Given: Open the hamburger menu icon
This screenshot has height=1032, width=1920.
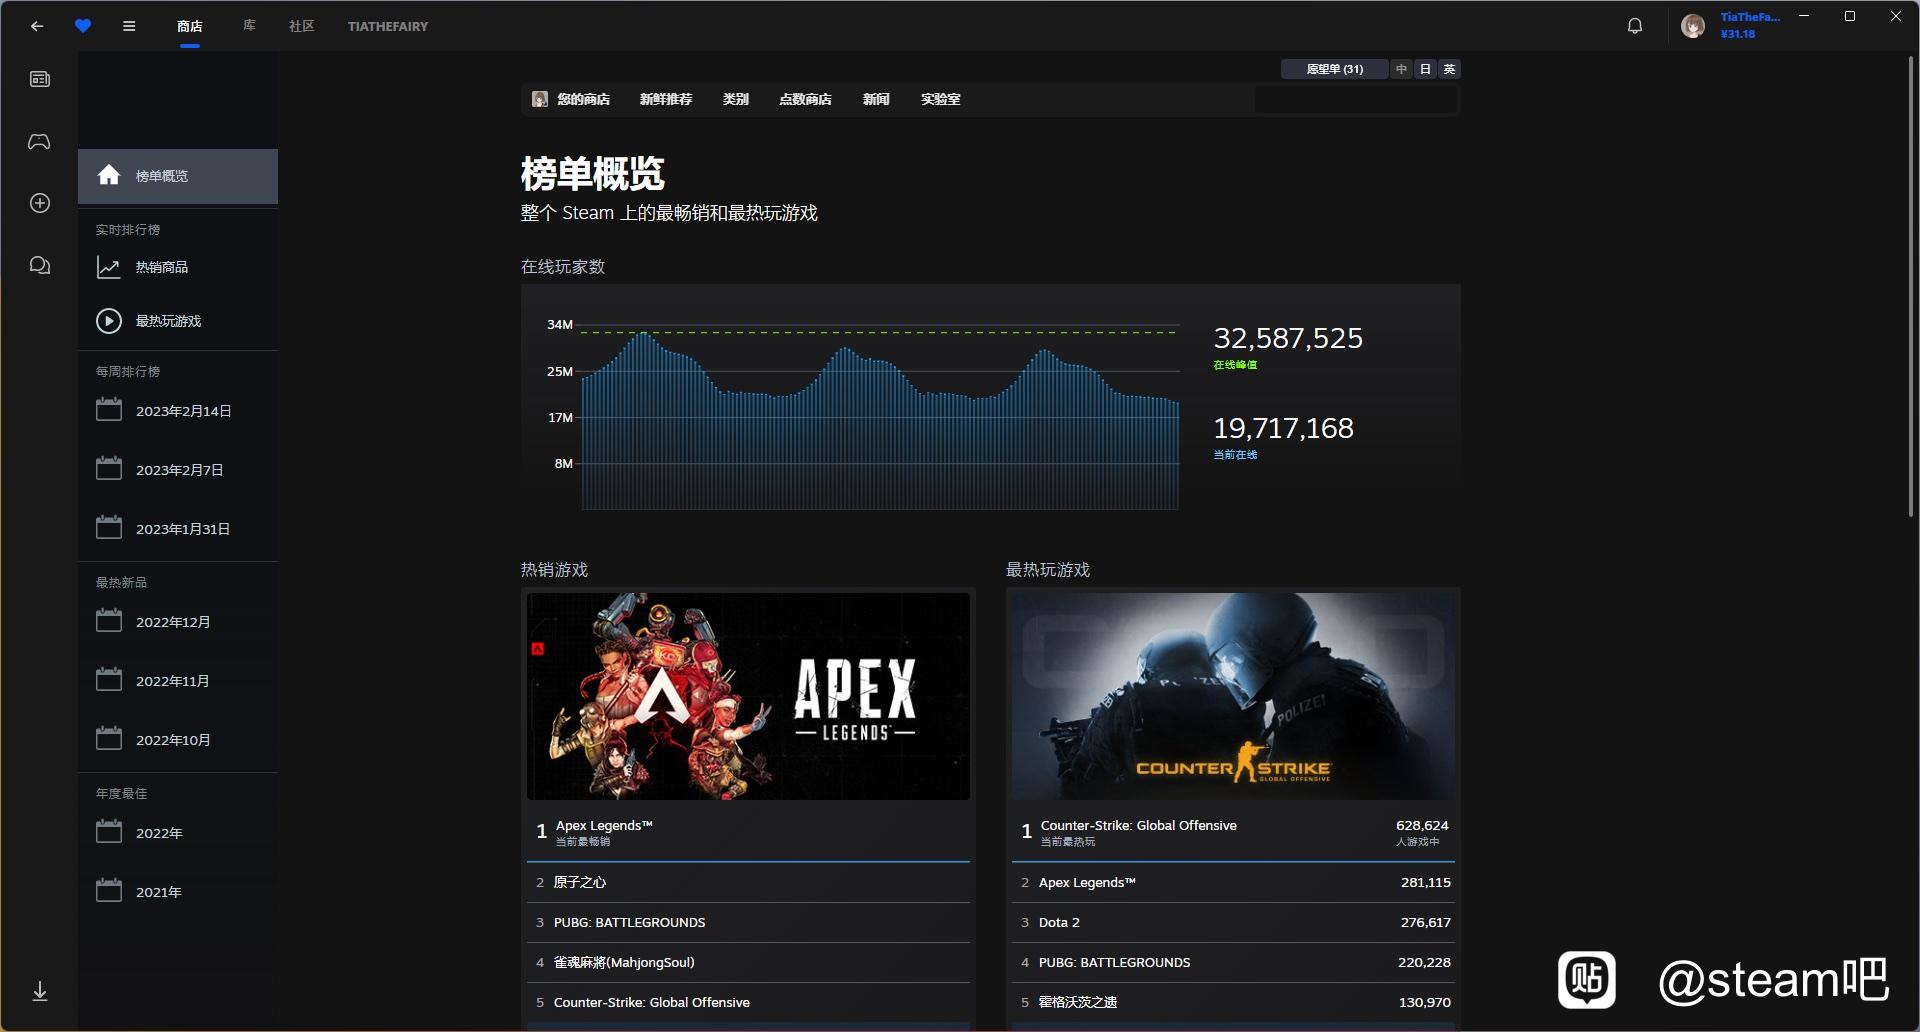Looking at the screenshot, I should (129, 27).
